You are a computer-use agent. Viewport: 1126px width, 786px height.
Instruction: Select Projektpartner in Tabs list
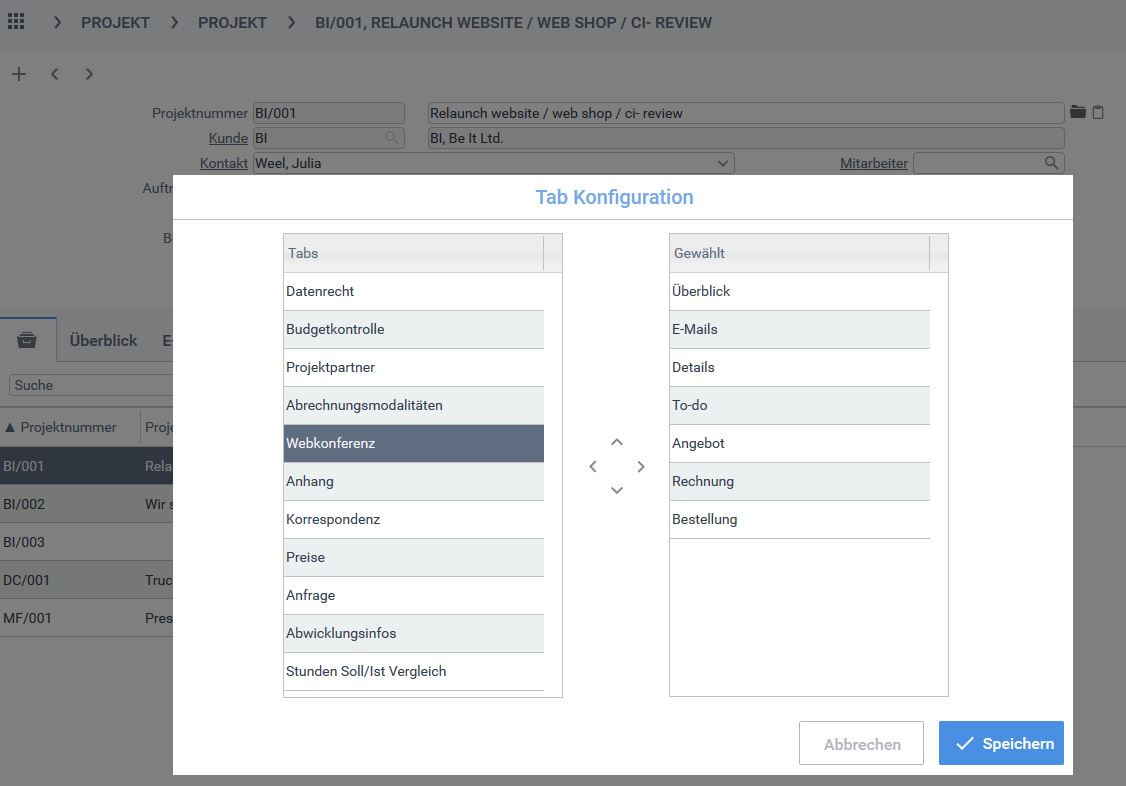click(x=414, y=368)
